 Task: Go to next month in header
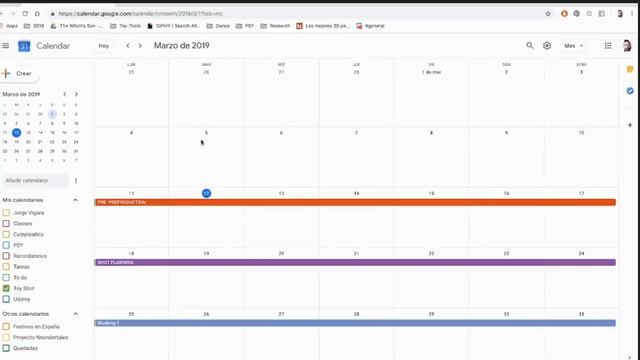tap(140, 46)
